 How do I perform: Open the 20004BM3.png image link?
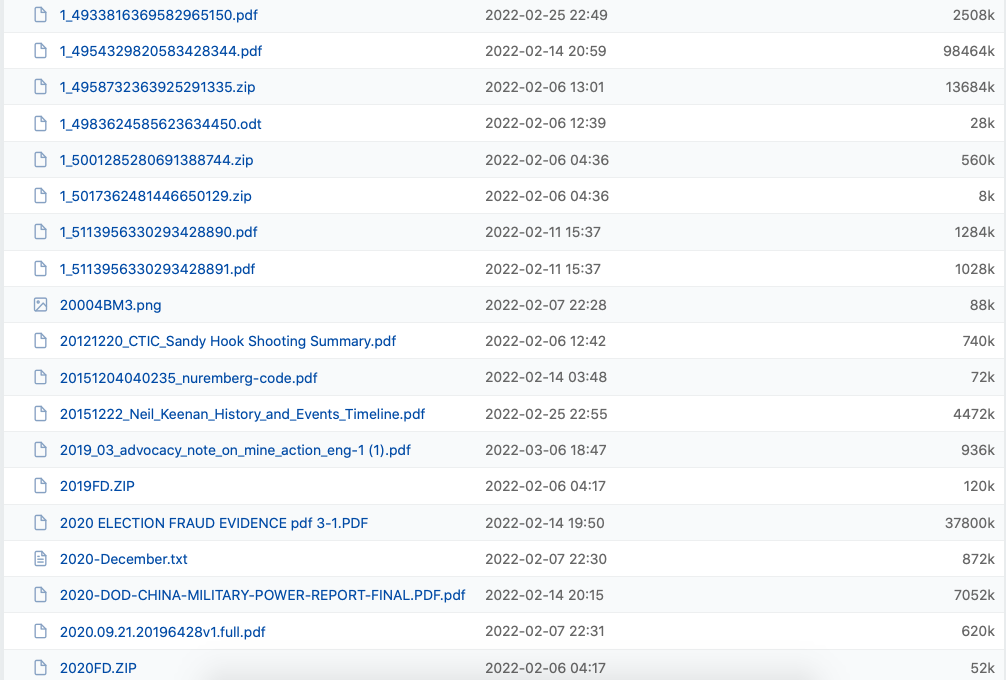pyautogui.click(x=110, y=305)
